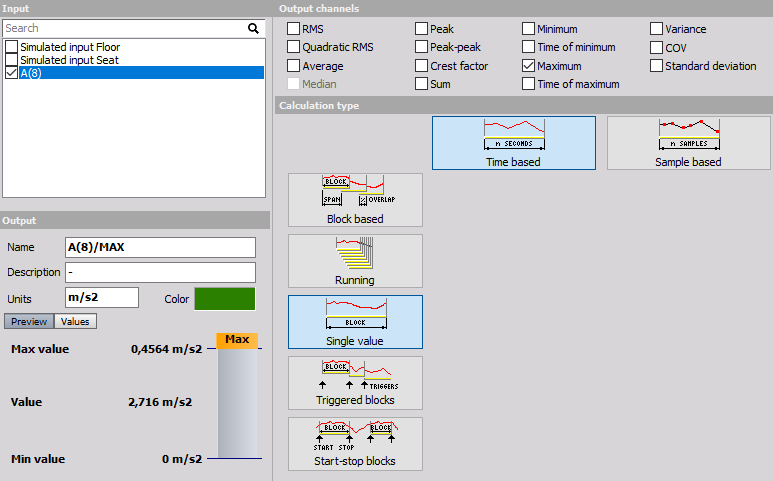773x481 pixels.
Task: Enable Time of maximum channel
Action: tap(528, 84)
